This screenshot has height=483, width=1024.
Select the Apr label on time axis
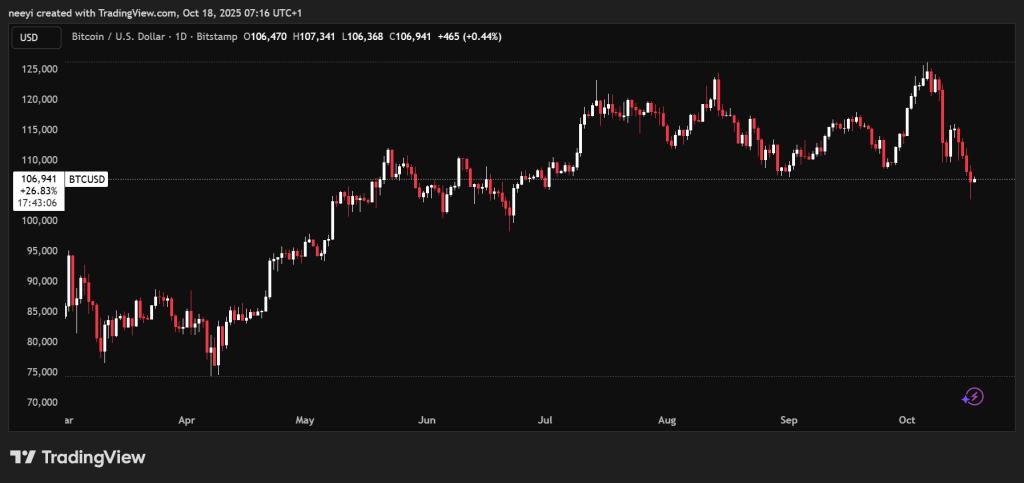pyautogui.click(x=186, y=421)
